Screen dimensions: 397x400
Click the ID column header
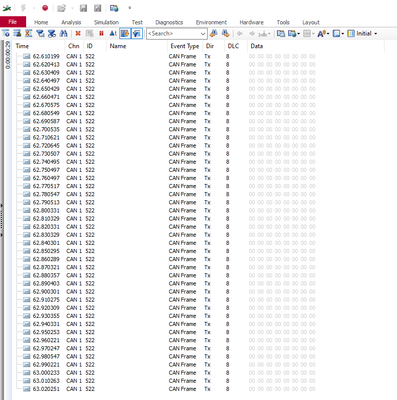(x=95, y=46)
